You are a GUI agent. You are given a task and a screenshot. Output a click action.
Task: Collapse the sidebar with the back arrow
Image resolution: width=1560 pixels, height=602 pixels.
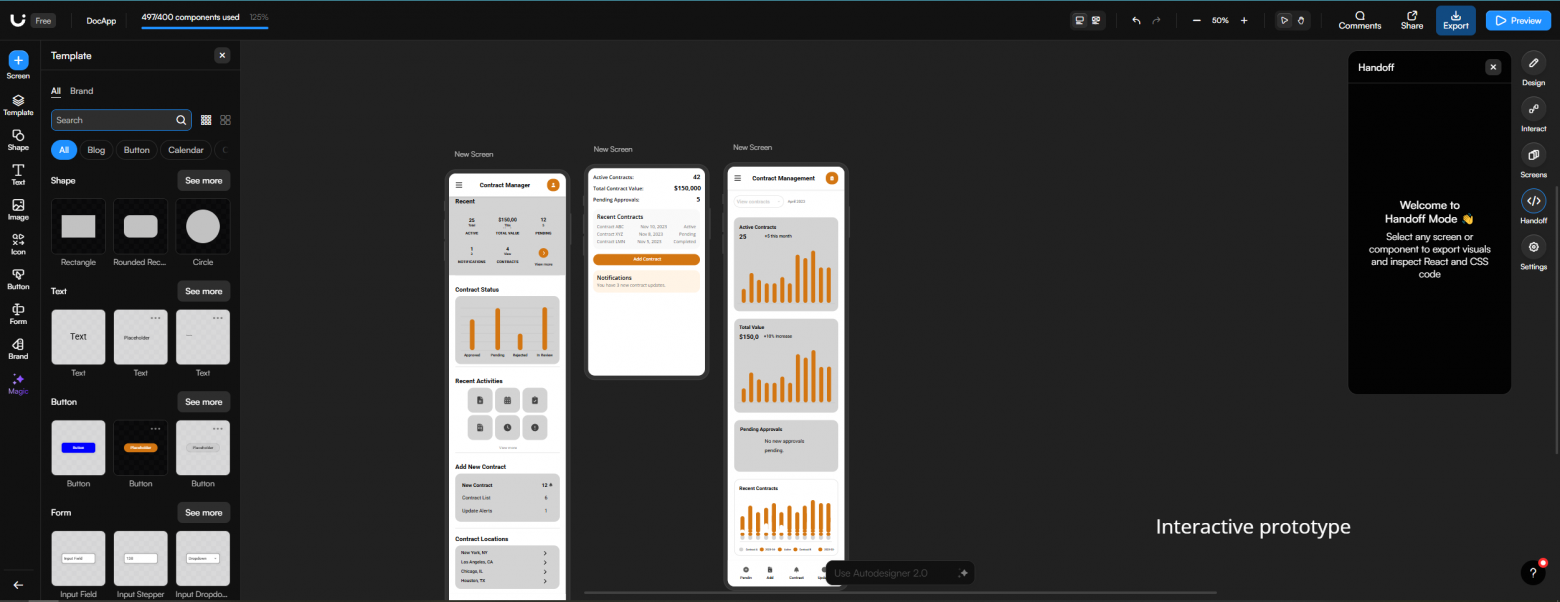(x=18, y=585)
